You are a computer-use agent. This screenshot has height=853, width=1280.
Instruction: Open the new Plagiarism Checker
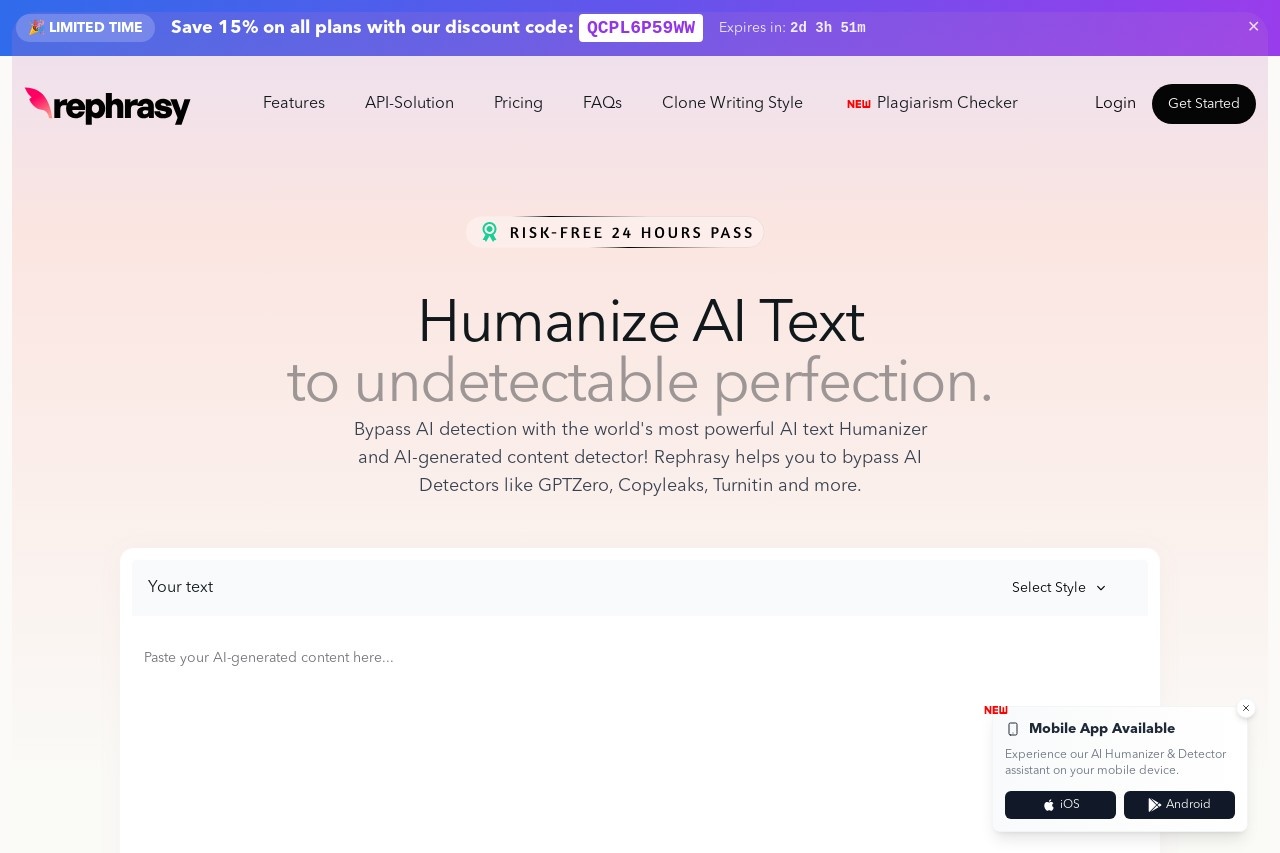point(932,103)
